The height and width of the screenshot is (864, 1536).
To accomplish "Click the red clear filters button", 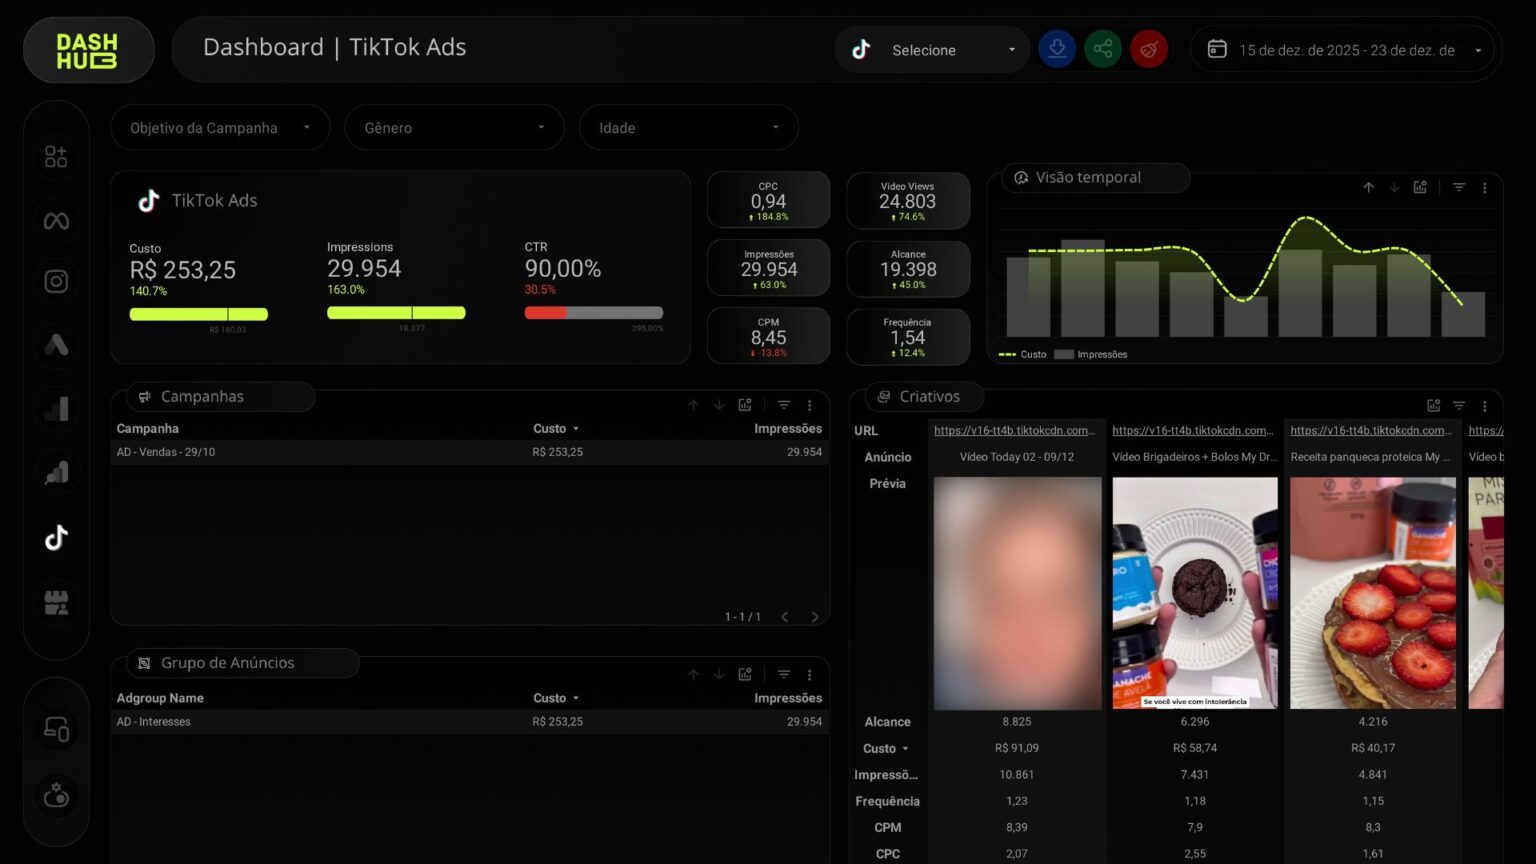I will [1148, 49].
